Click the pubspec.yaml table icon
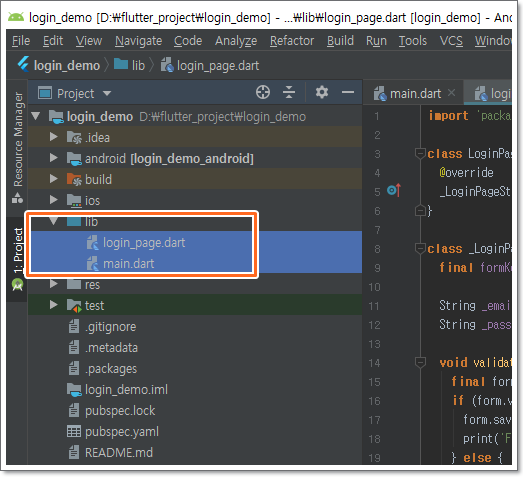 point(74,432)
